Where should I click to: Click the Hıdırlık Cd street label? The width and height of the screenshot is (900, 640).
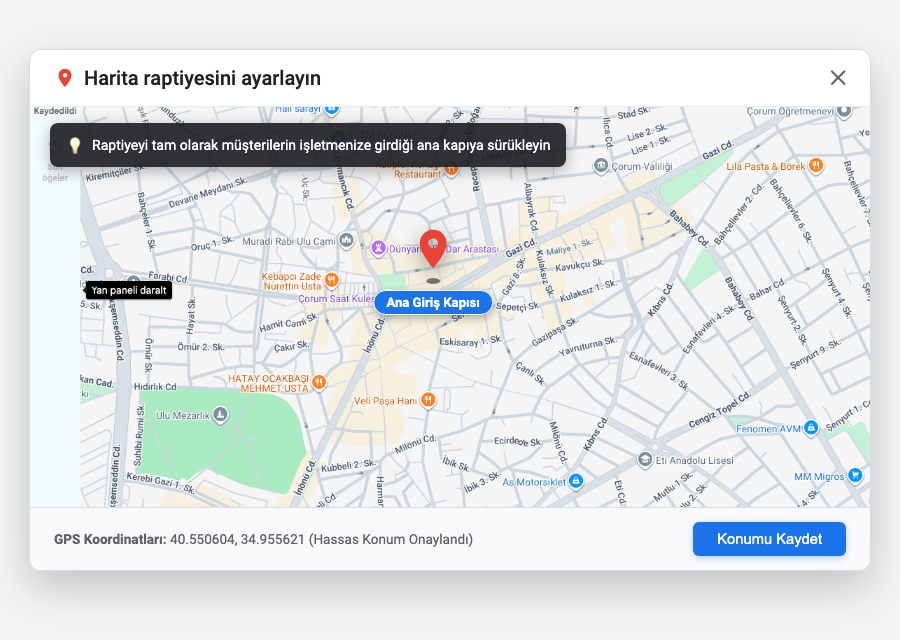click(x=155, y=387)
